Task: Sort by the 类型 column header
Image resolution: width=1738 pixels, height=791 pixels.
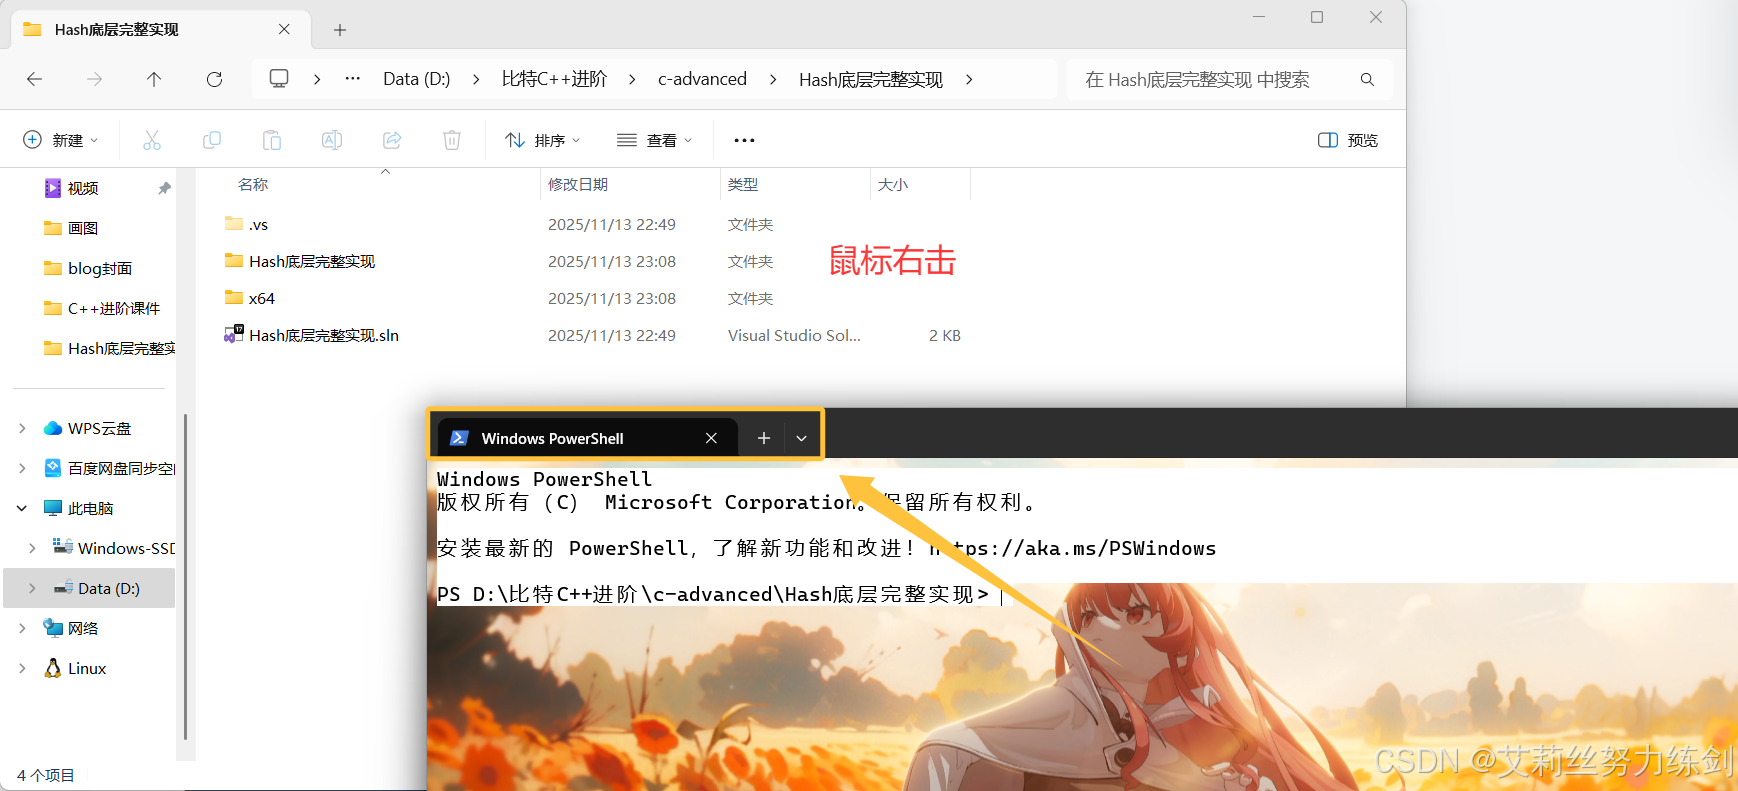Action: click(743, 184)
